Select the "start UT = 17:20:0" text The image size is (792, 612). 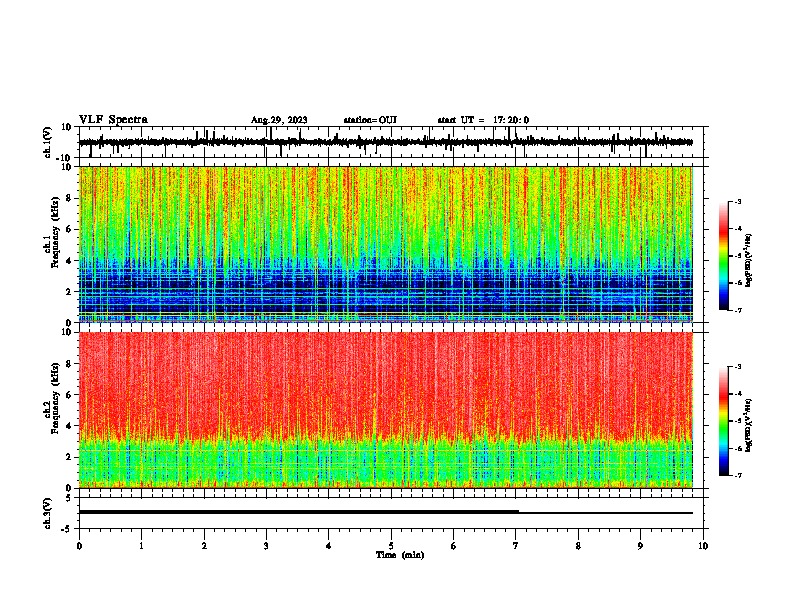coord(483,120)
